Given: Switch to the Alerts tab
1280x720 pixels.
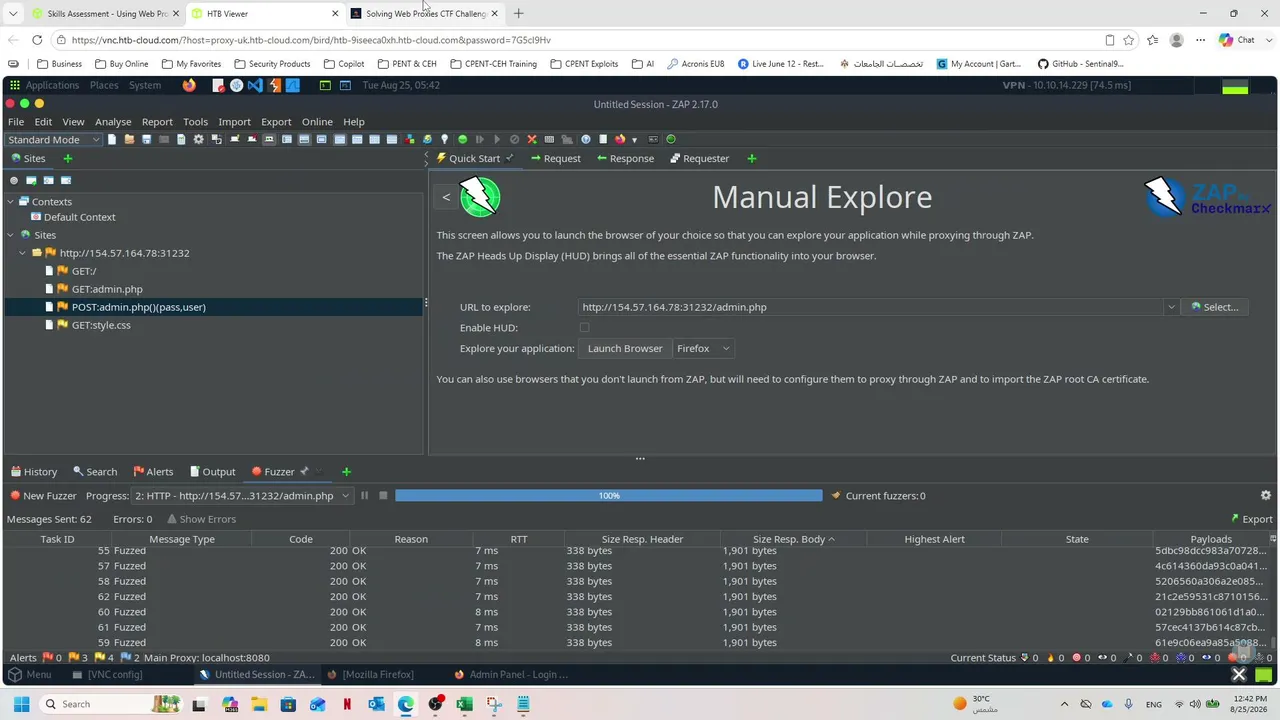Looking at the screenshot, I should click(153, 472).
